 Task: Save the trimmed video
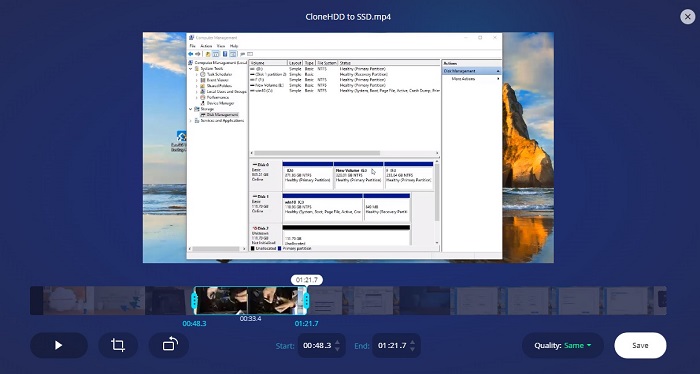click(640, 345)
